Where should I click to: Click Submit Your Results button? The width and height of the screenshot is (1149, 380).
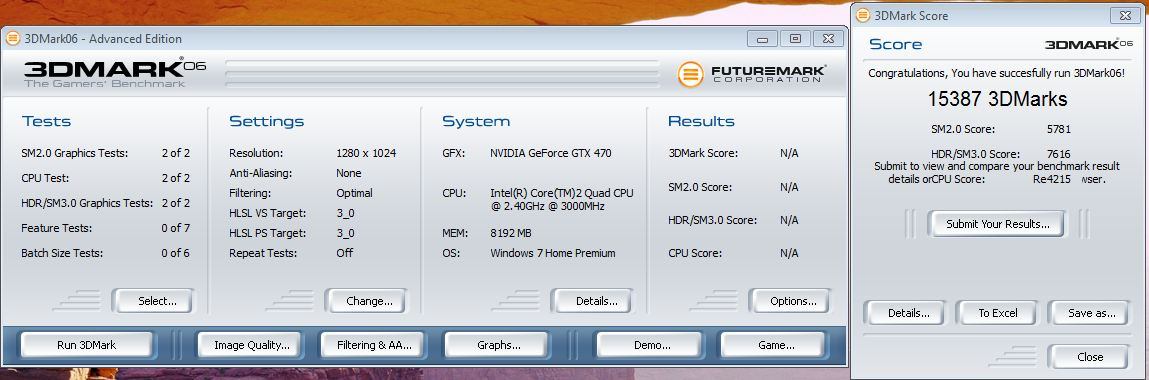997,224
